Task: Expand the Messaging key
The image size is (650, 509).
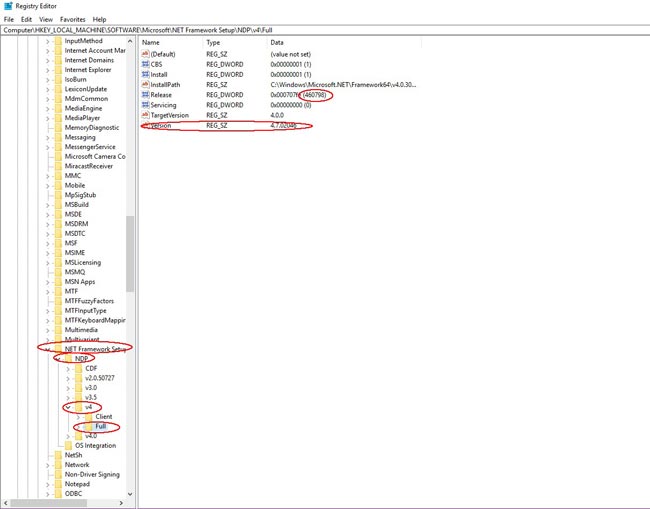Action: pos(47,137)
